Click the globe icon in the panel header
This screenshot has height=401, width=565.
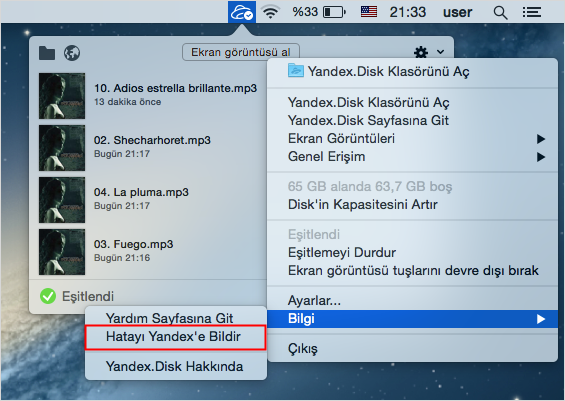72,53
